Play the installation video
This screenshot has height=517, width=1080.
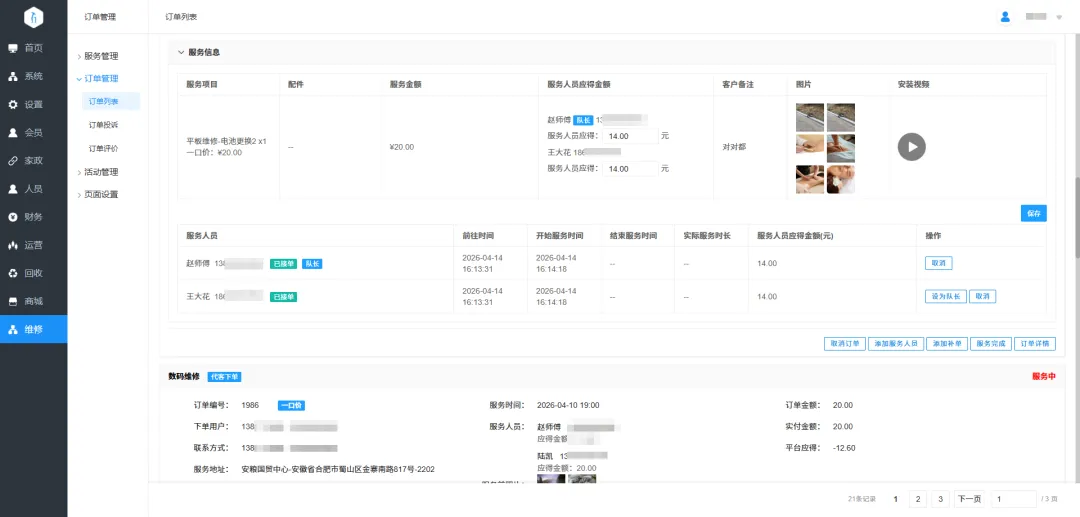pos(911,147)
